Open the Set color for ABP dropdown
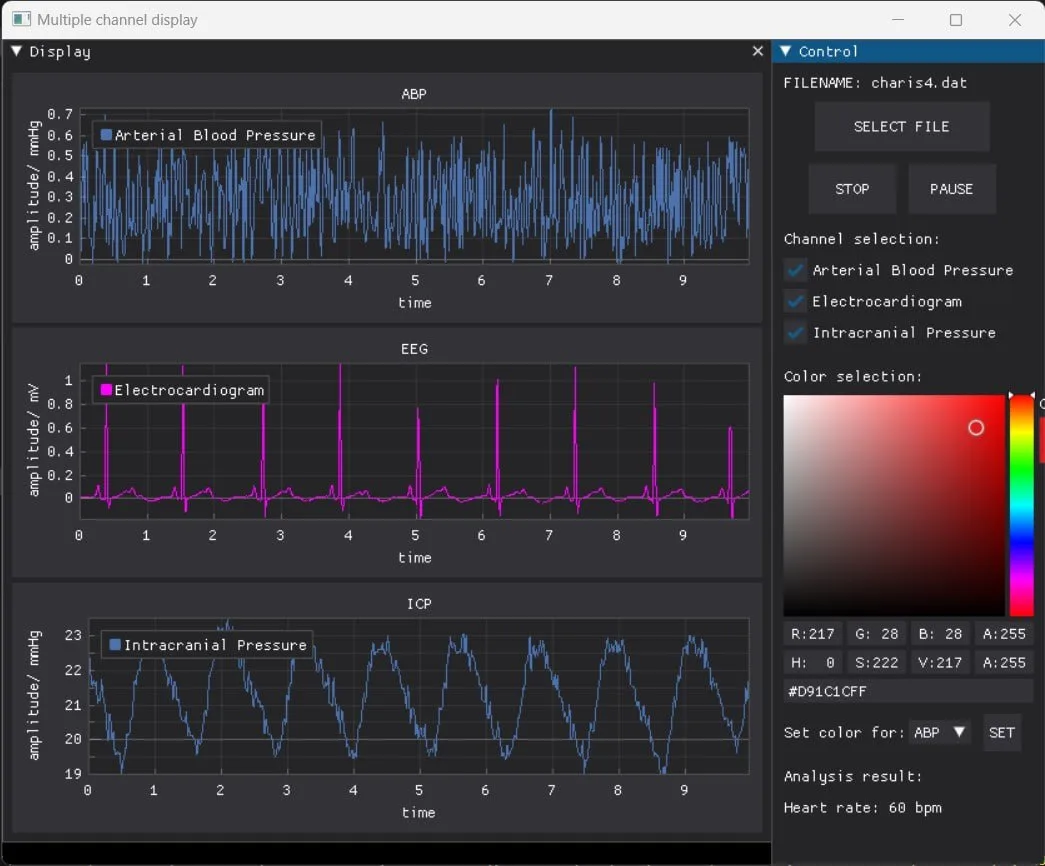The width and height of the screenshot is (1045, 866). [940, 733]
